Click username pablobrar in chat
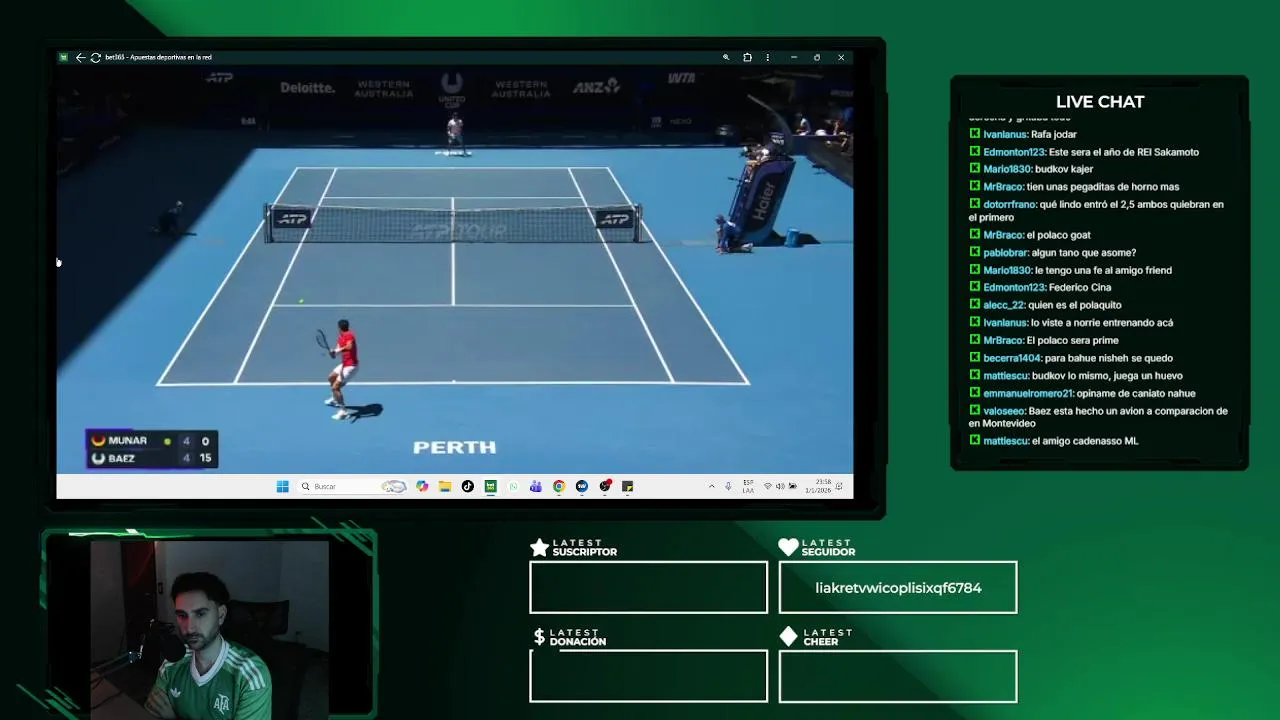 pyautogui.click(x=1005, y=252)
